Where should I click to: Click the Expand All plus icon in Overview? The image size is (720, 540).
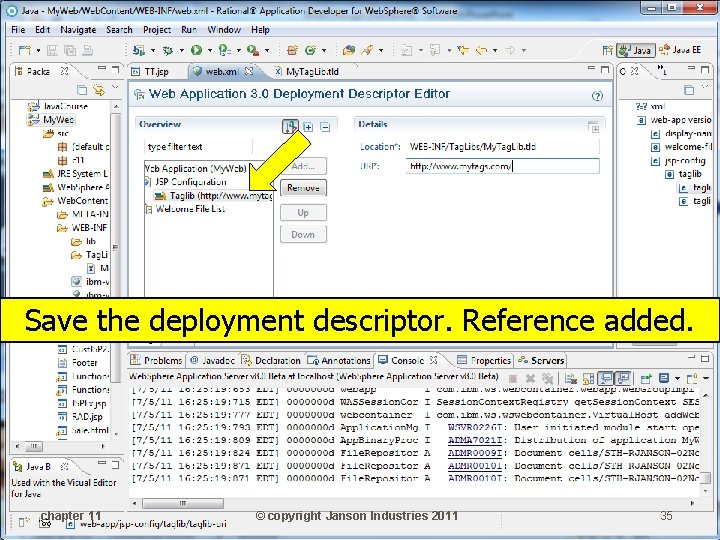(308, 127)
